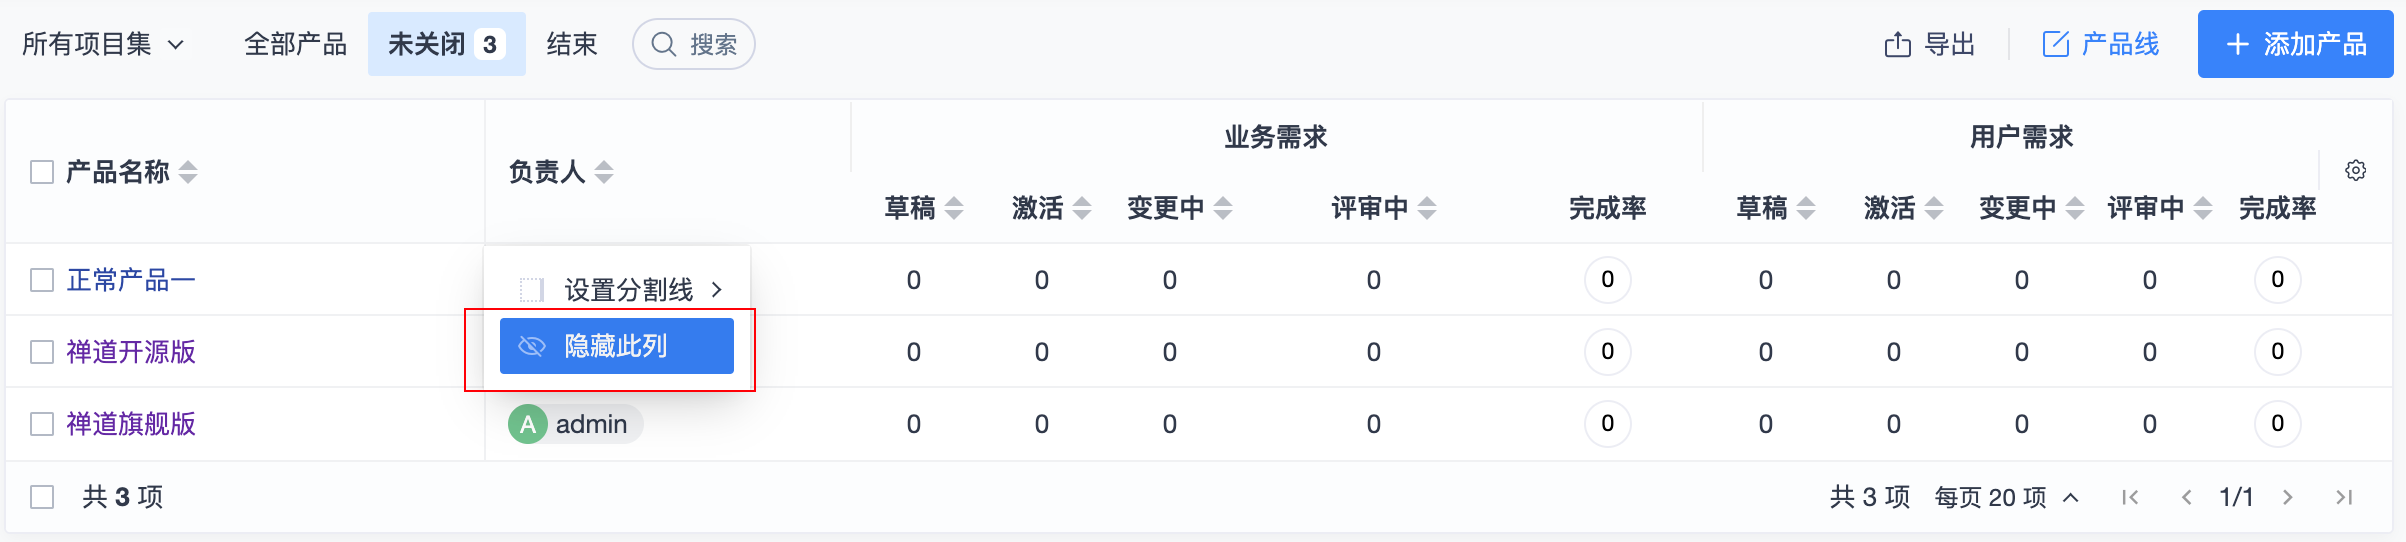Sort by the 产品名称 column sort arrows

(x=188, y=172)
